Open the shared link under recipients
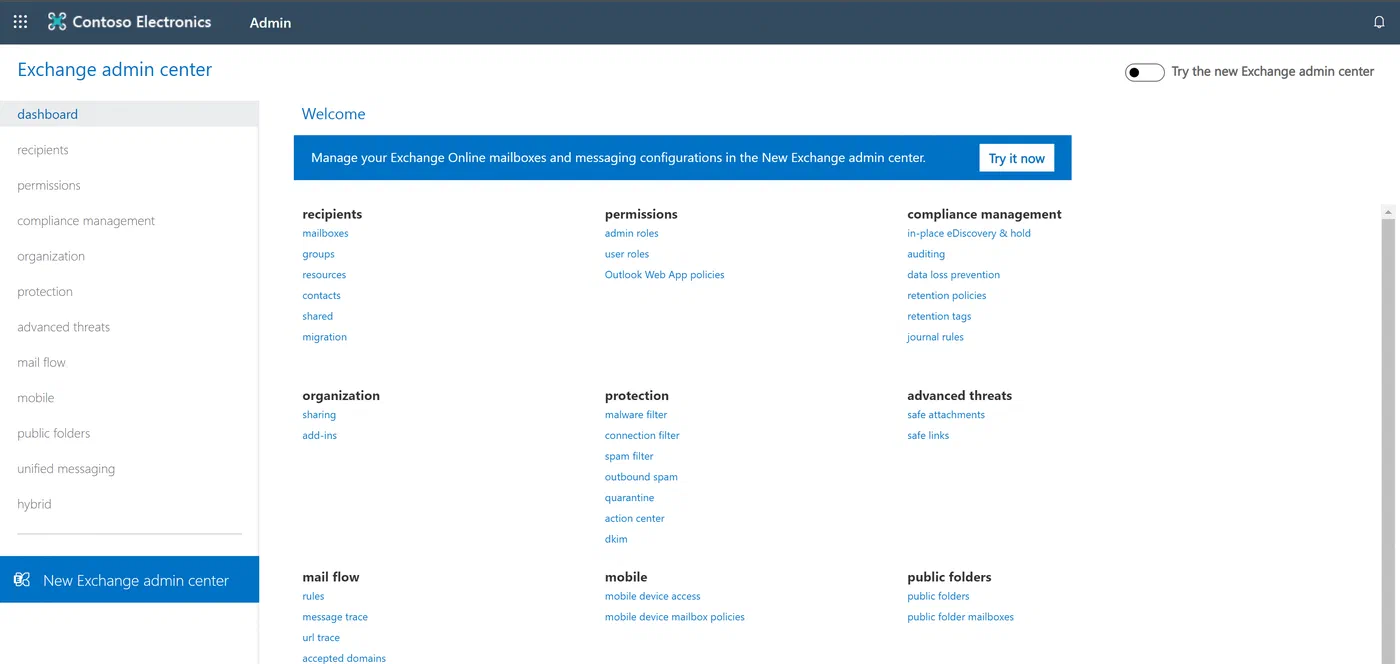This screenshot has width=1400, height=664. (x=317, y=316)
